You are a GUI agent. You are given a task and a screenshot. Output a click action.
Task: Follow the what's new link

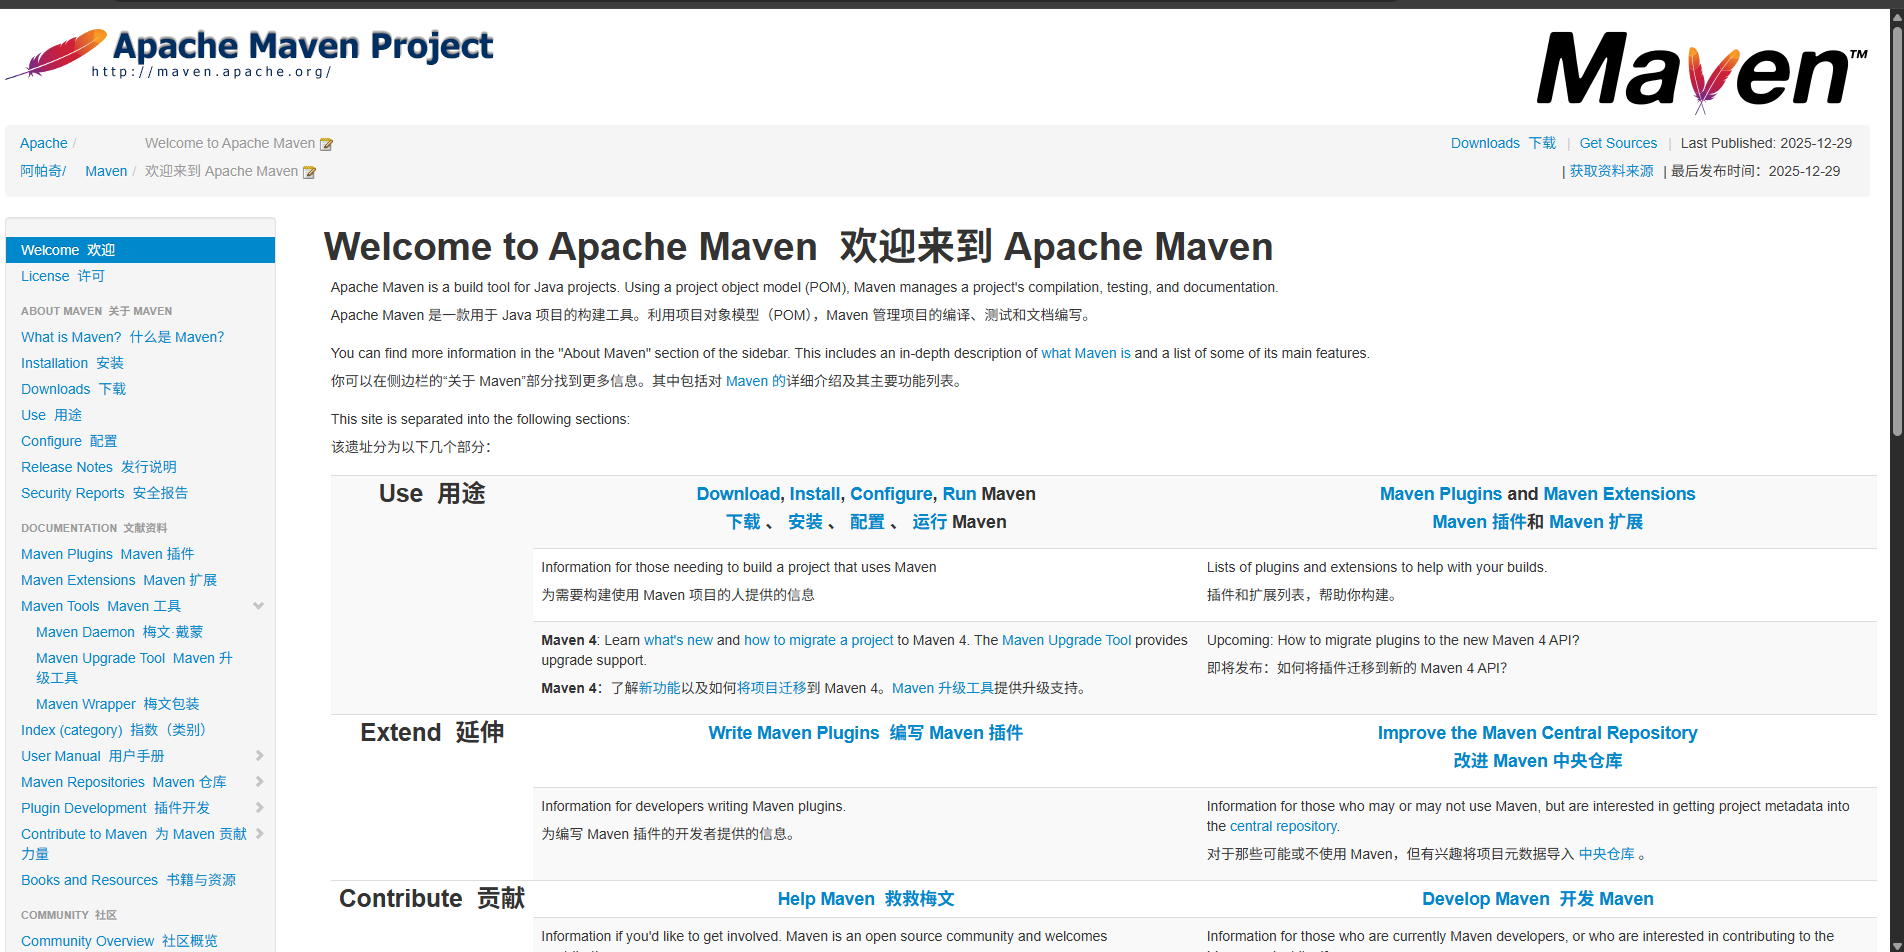678,640
